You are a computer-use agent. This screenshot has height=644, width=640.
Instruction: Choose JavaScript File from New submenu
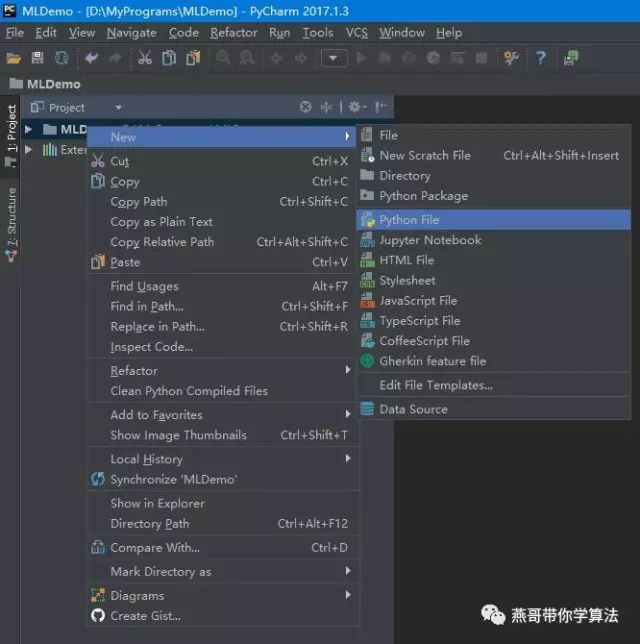pos(493,301)
